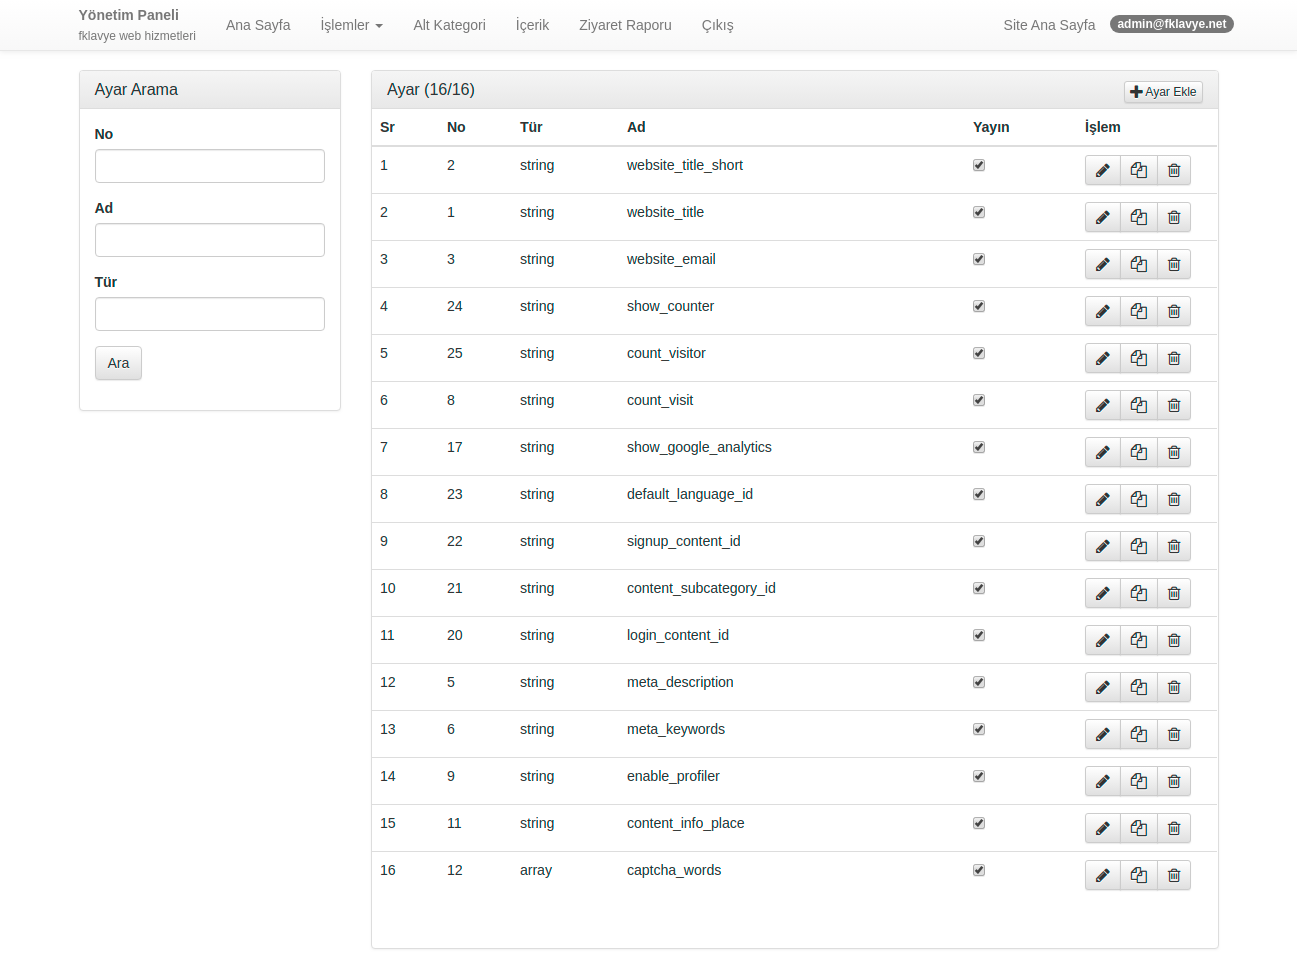Copy the signup_content_id setting
This screenshot has height=969, width=1297.
coord(1138,546)
